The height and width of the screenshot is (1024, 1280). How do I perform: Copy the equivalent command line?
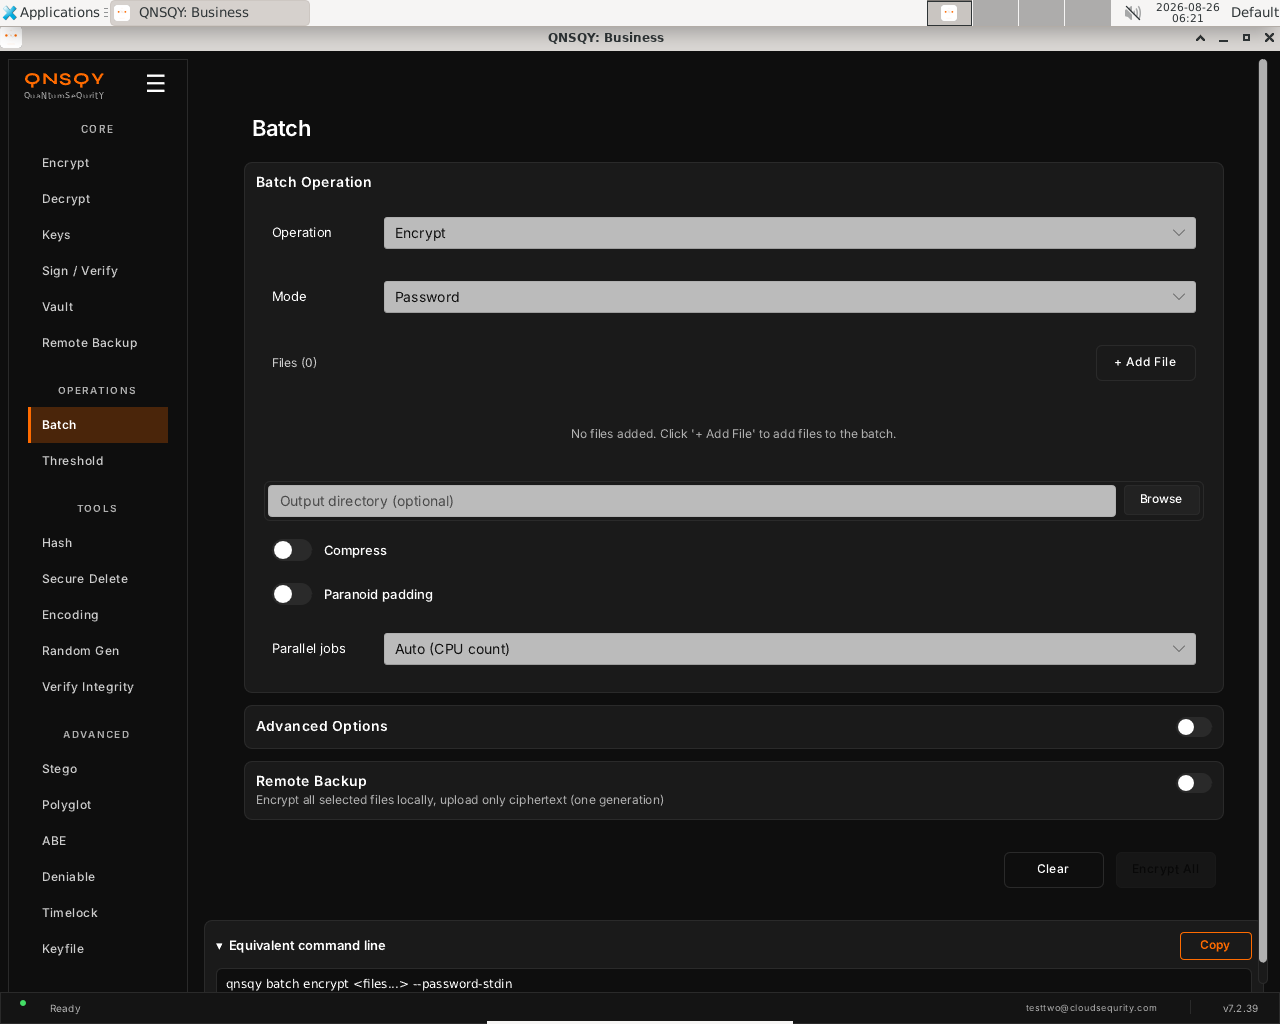coord(1215,945)
